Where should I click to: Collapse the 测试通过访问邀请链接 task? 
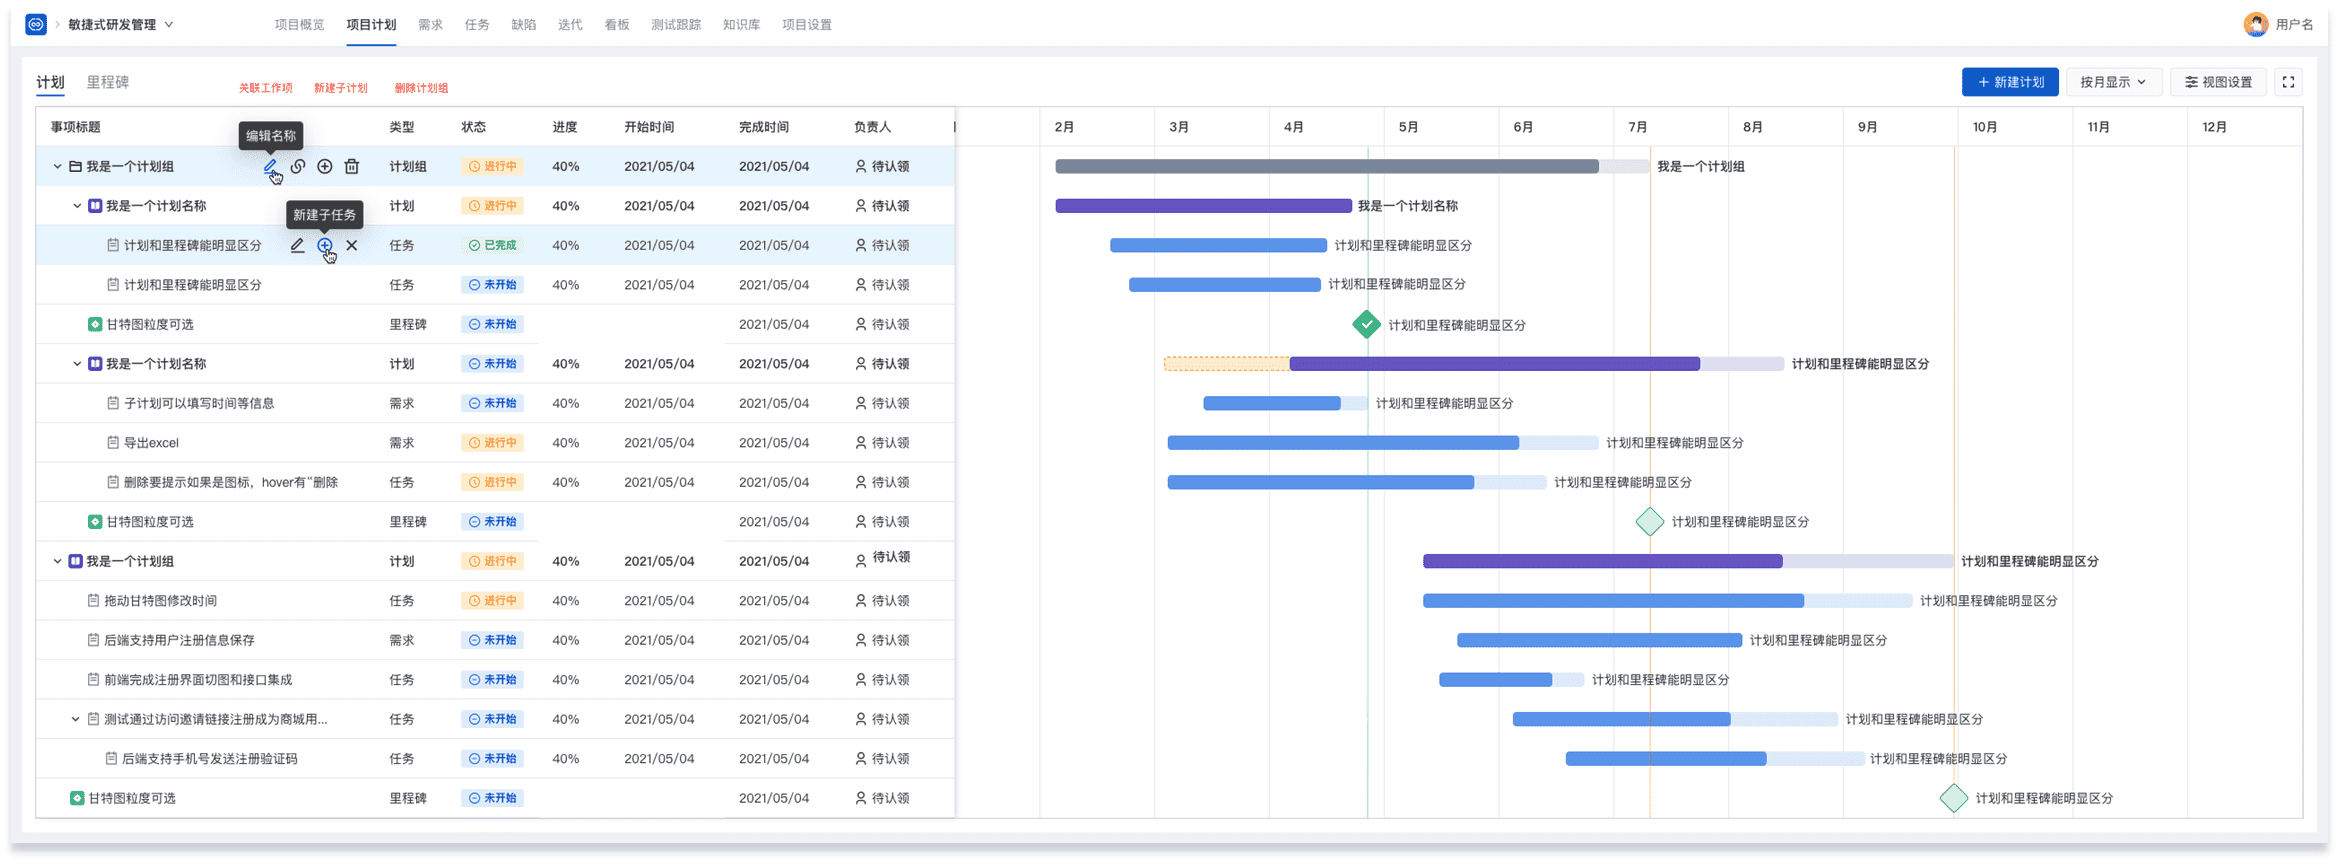(75, 719)
